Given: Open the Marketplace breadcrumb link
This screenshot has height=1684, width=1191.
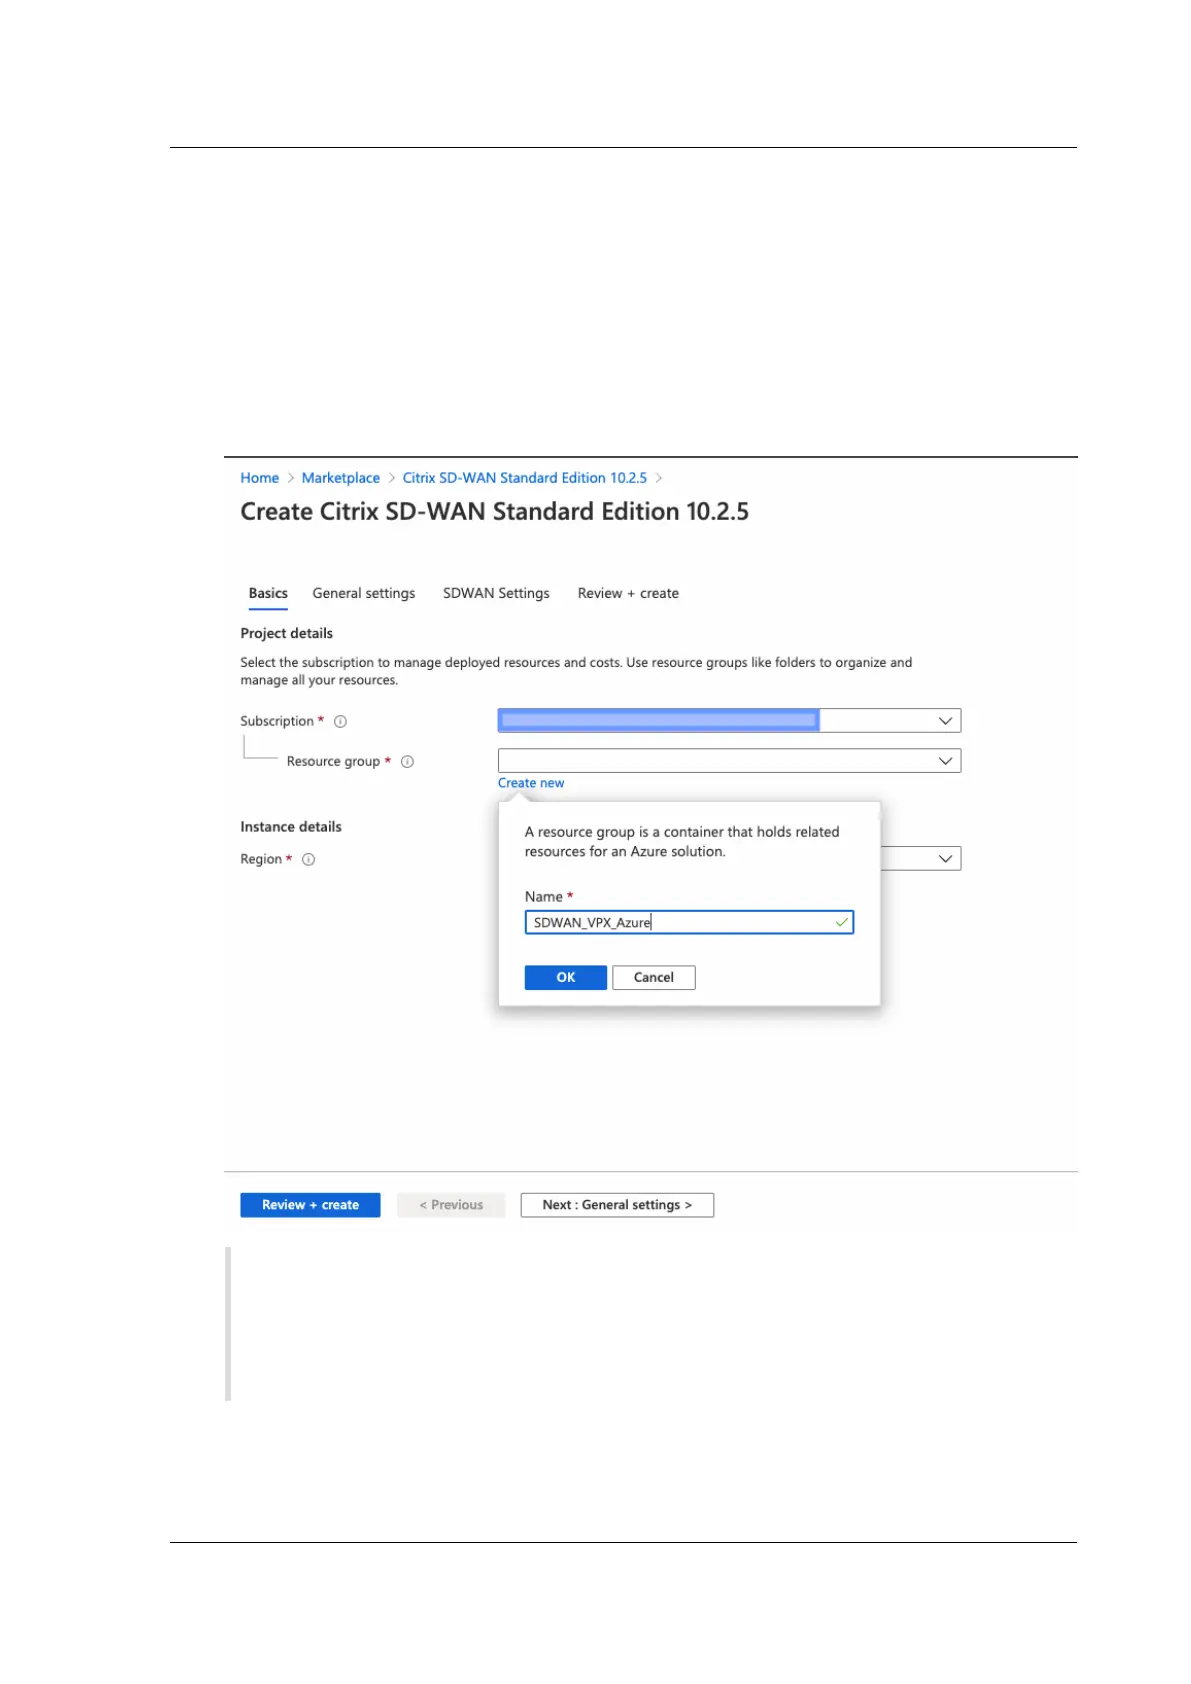Looking at the screenshot, I should tap(341, 478).
